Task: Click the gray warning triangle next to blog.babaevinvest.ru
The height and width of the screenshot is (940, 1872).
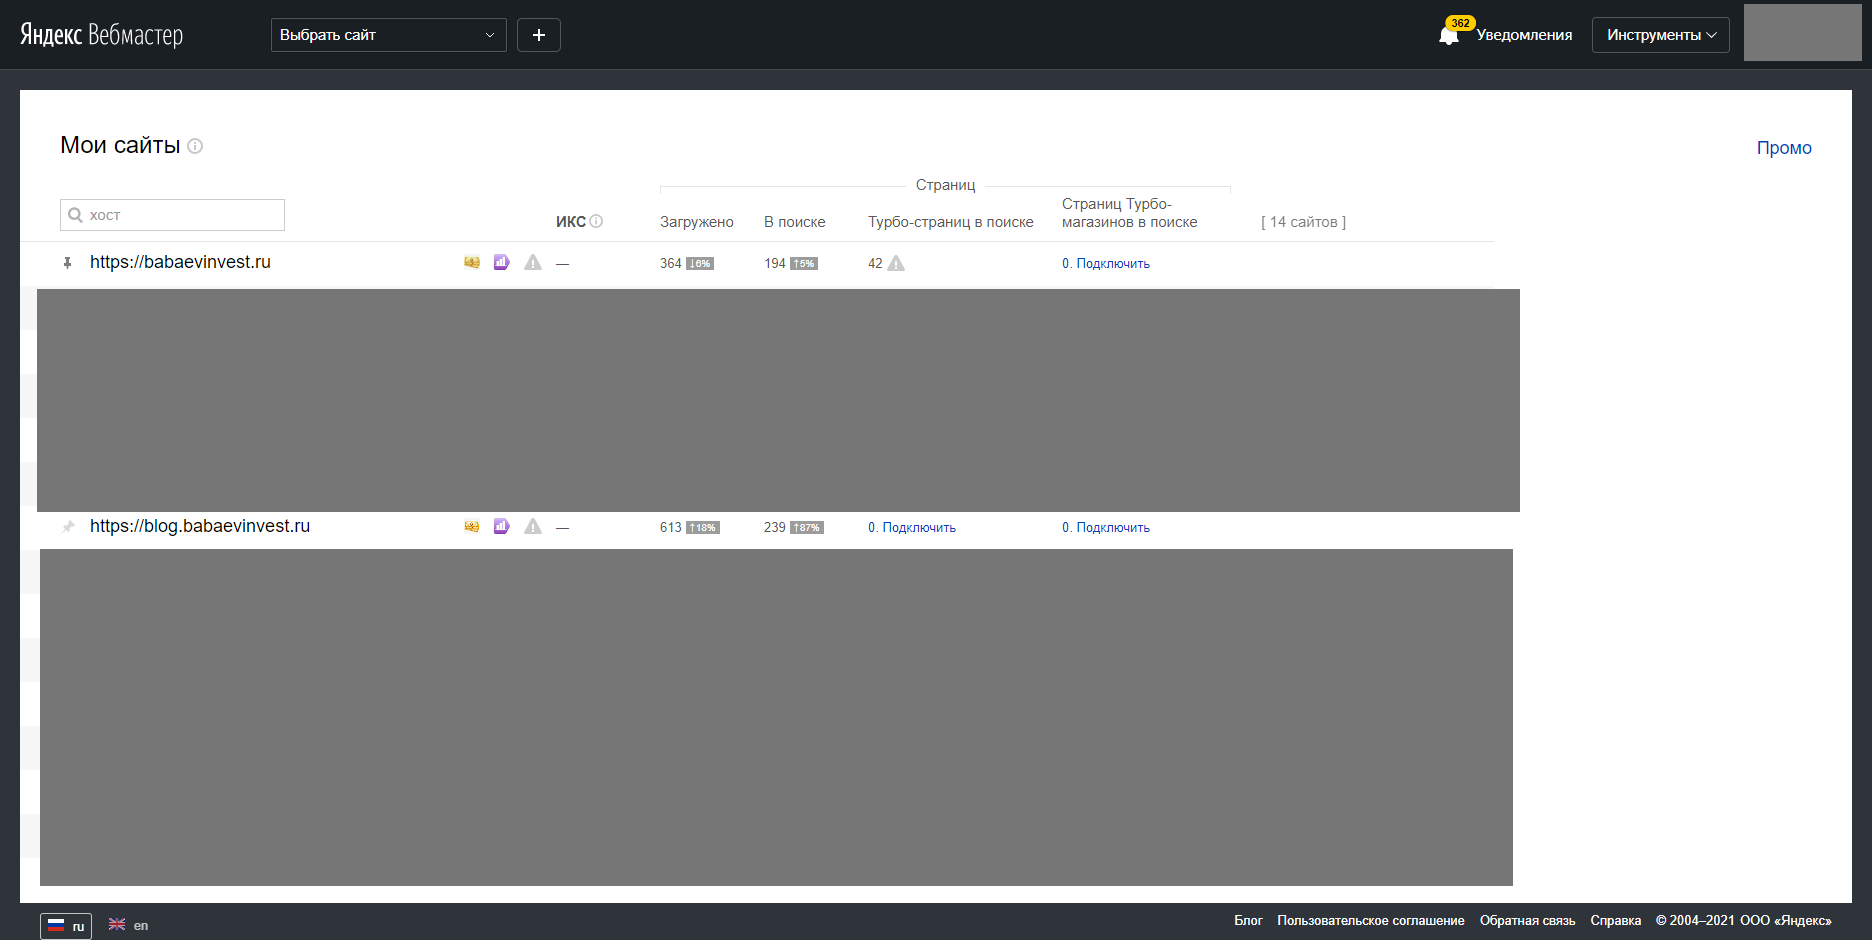Action: pyautogui.click(x=533, y=526)
